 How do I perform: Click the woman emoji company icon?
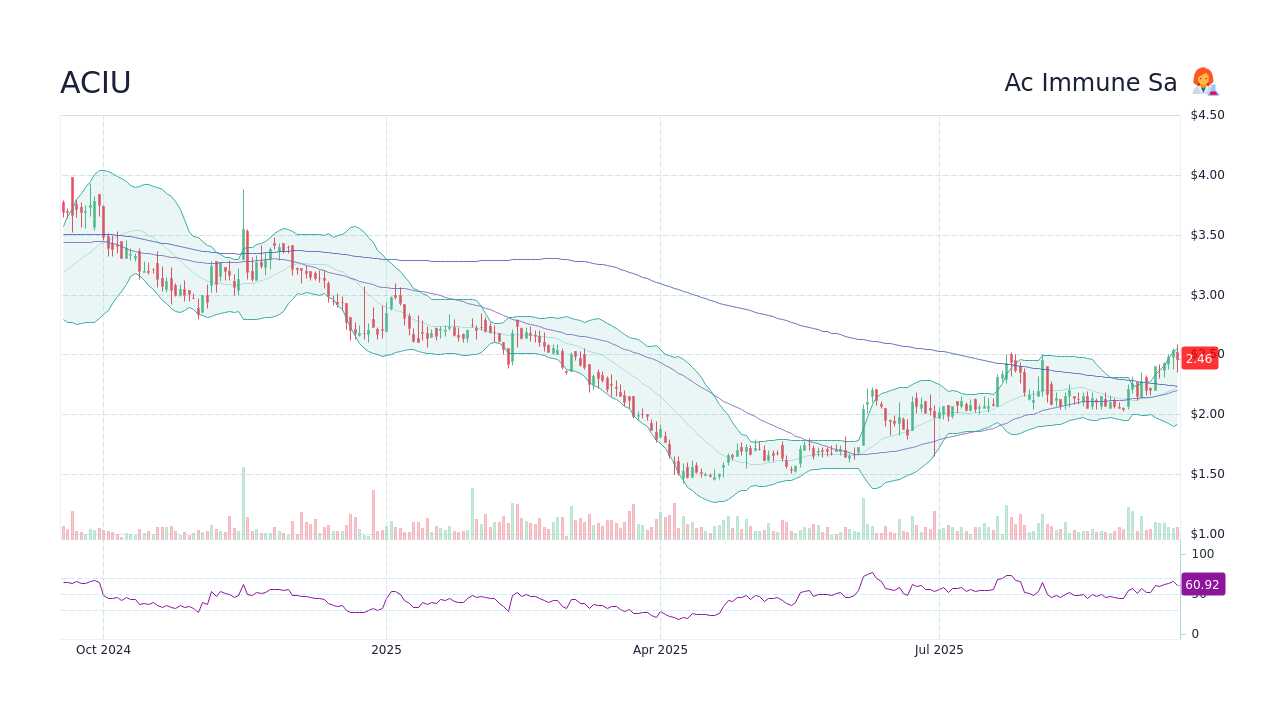tap(1204, 82)
